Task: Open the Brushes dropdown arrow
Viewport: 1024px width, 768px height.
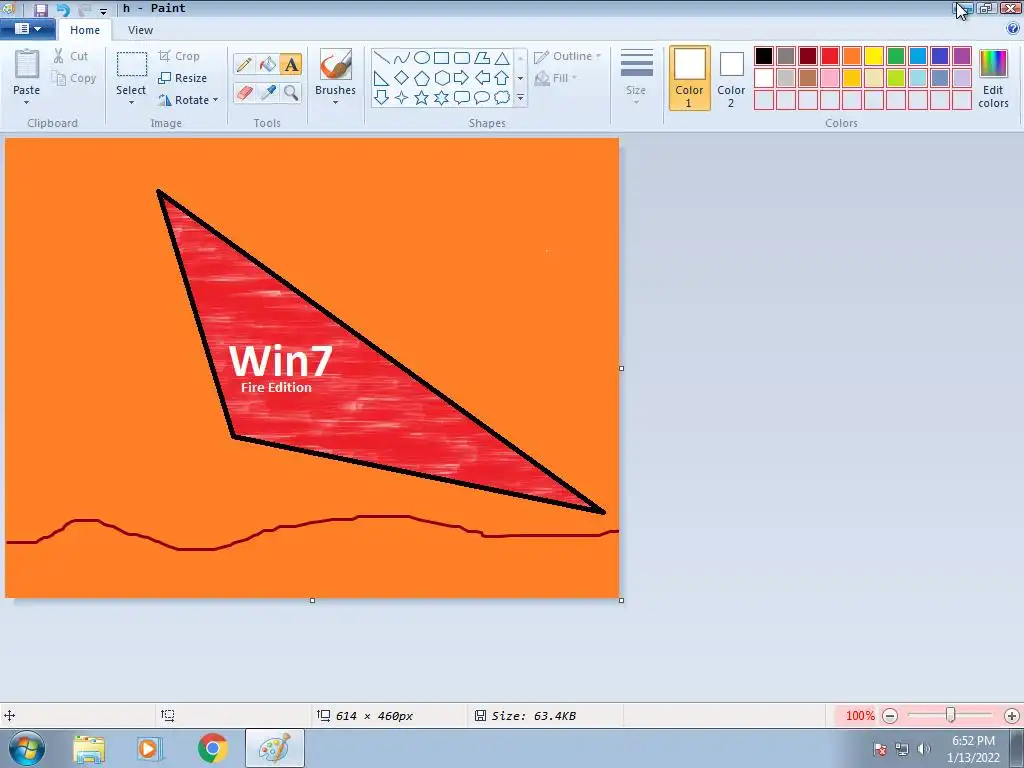Action: tap(335, 103)
